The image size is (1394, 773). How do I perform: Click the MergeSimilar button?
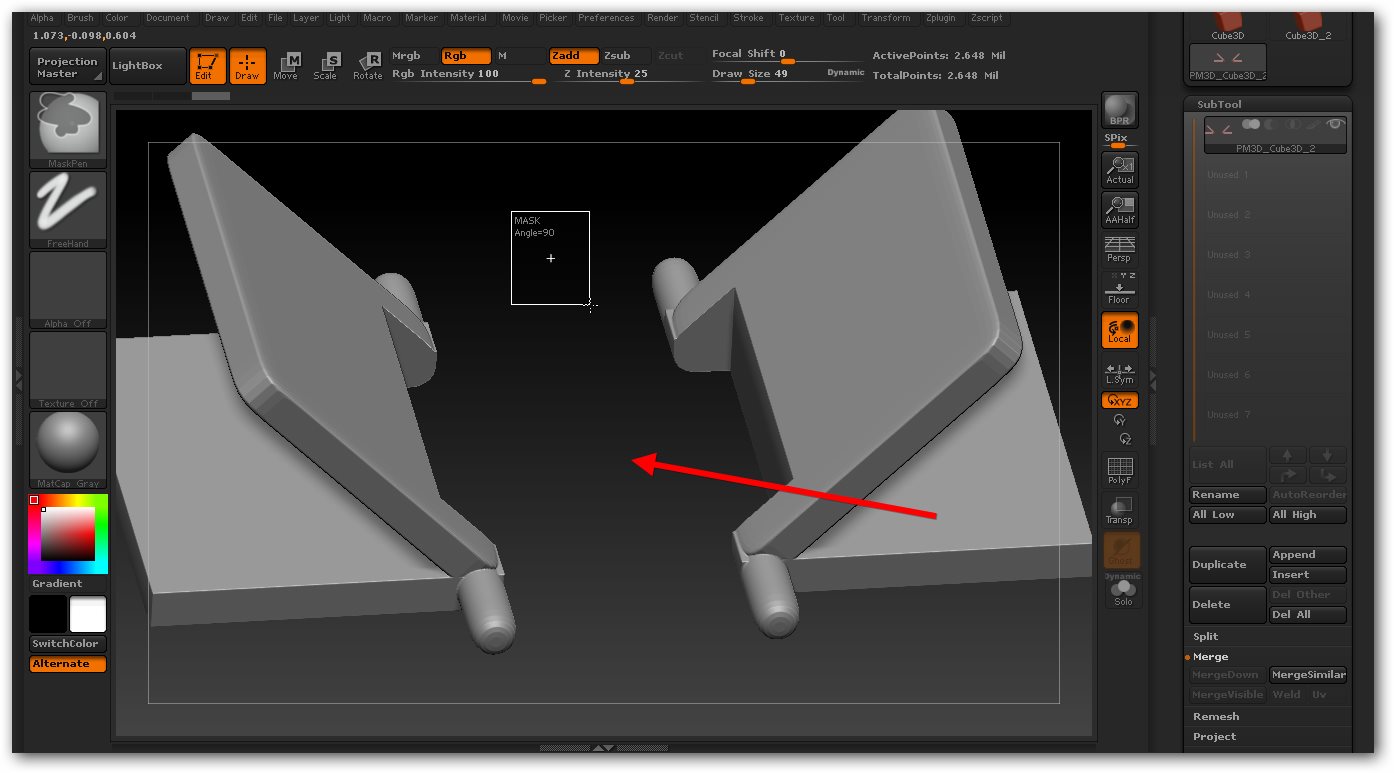pos(1308,675)
